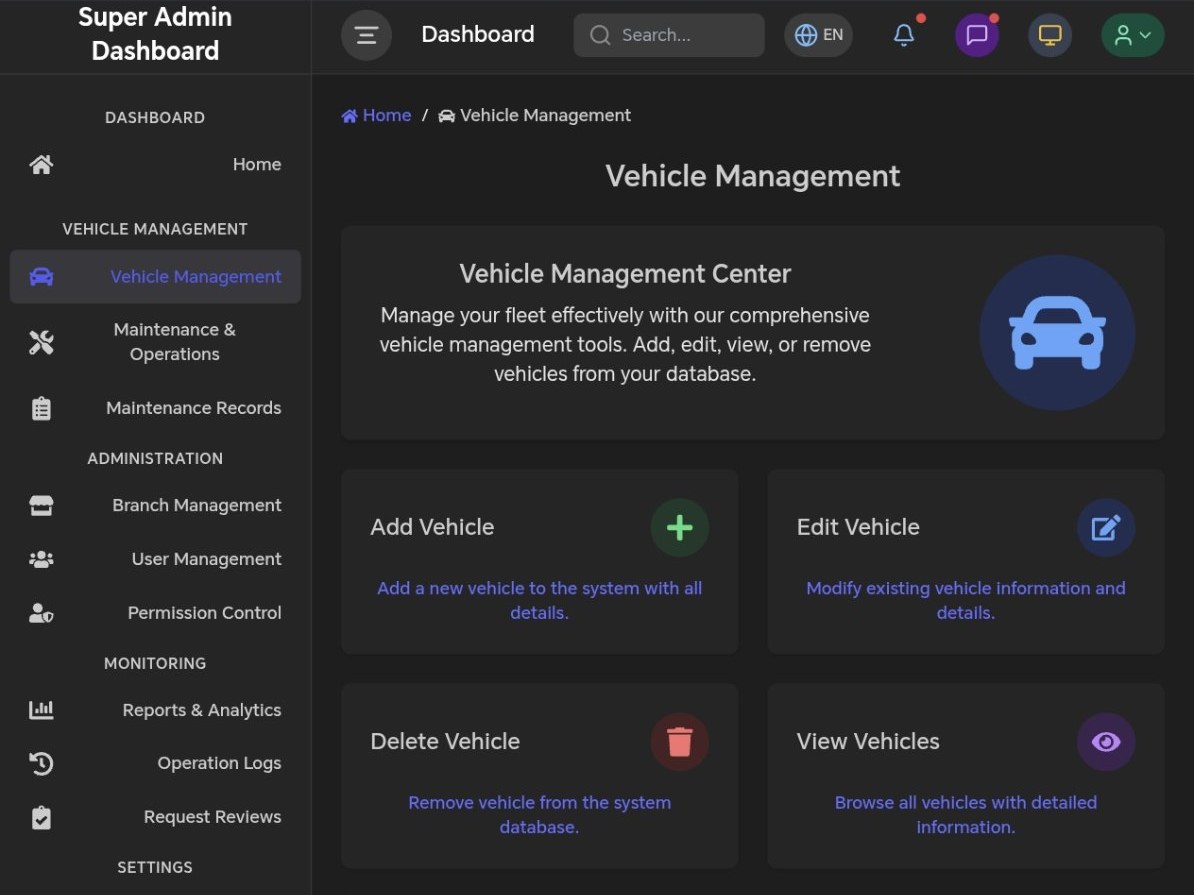Click the purple eye View Vehicles icon
Image resolution: width=1194 pixels, height=895 pixels.
(1106, 741)
